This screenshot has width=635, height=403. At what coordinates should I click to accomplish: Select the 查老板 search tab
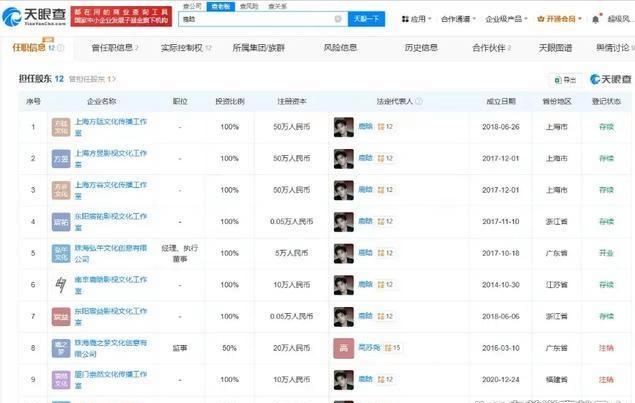click(221, 6)
